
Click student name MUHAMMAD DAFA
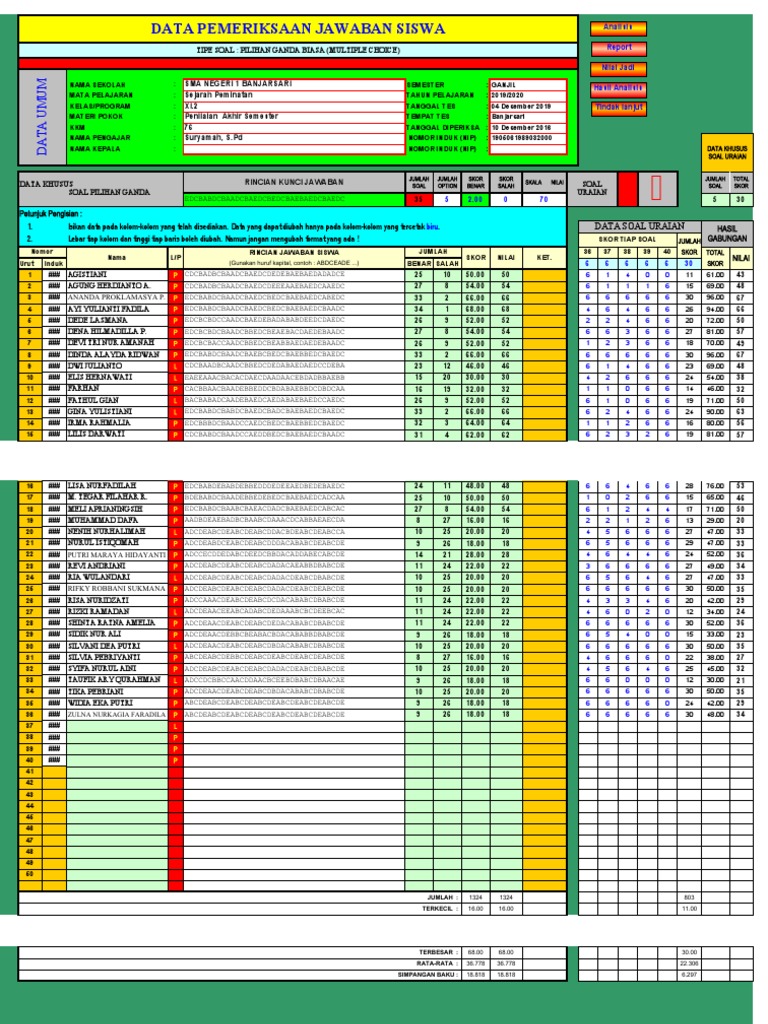(x=103, y=520)
